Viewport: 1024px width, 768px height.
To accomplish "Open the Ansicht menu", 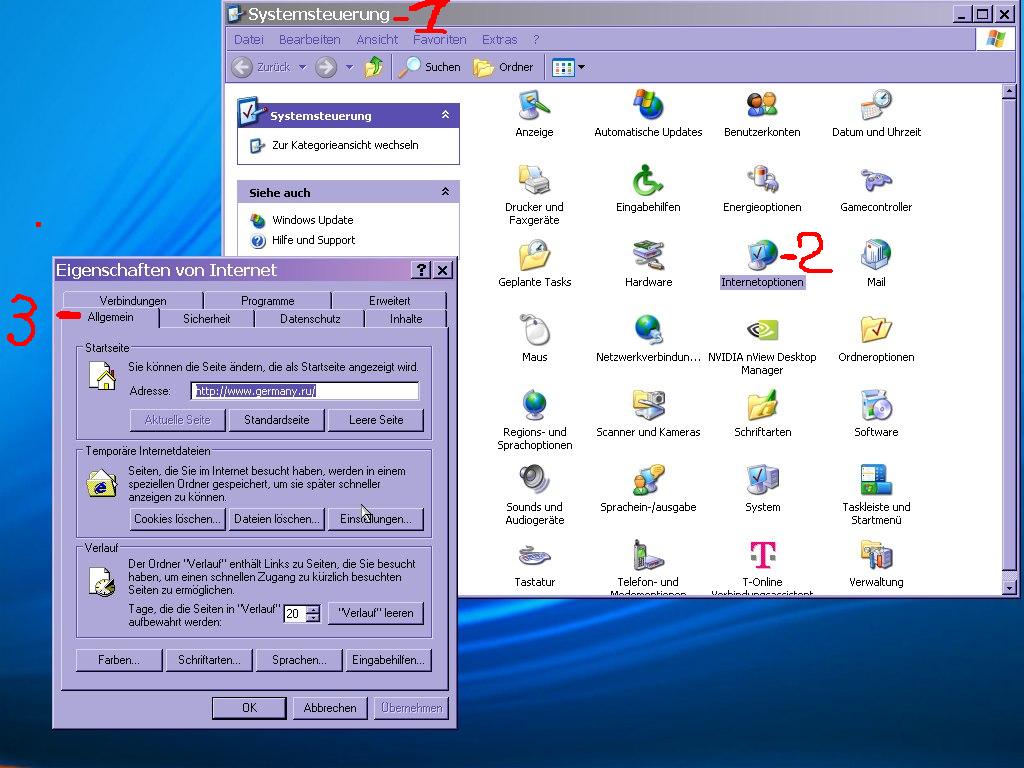I will [x=377, y=40].
